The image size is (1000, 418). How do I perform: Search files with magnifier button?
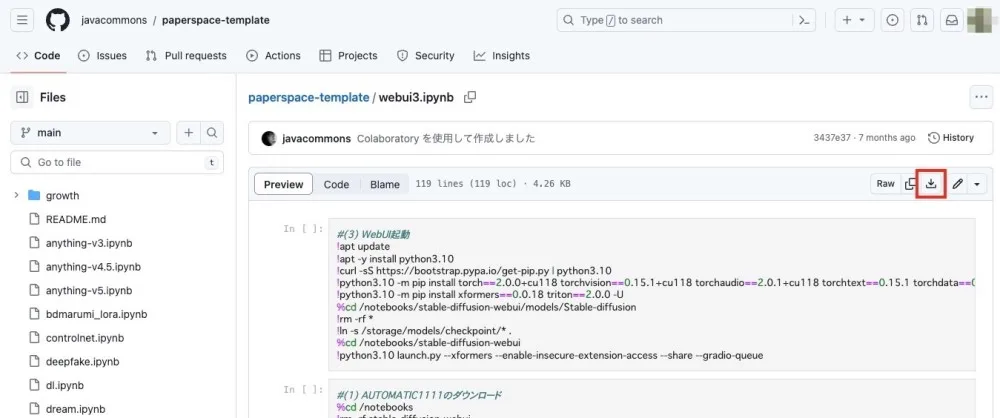click(x=212, y=133)
